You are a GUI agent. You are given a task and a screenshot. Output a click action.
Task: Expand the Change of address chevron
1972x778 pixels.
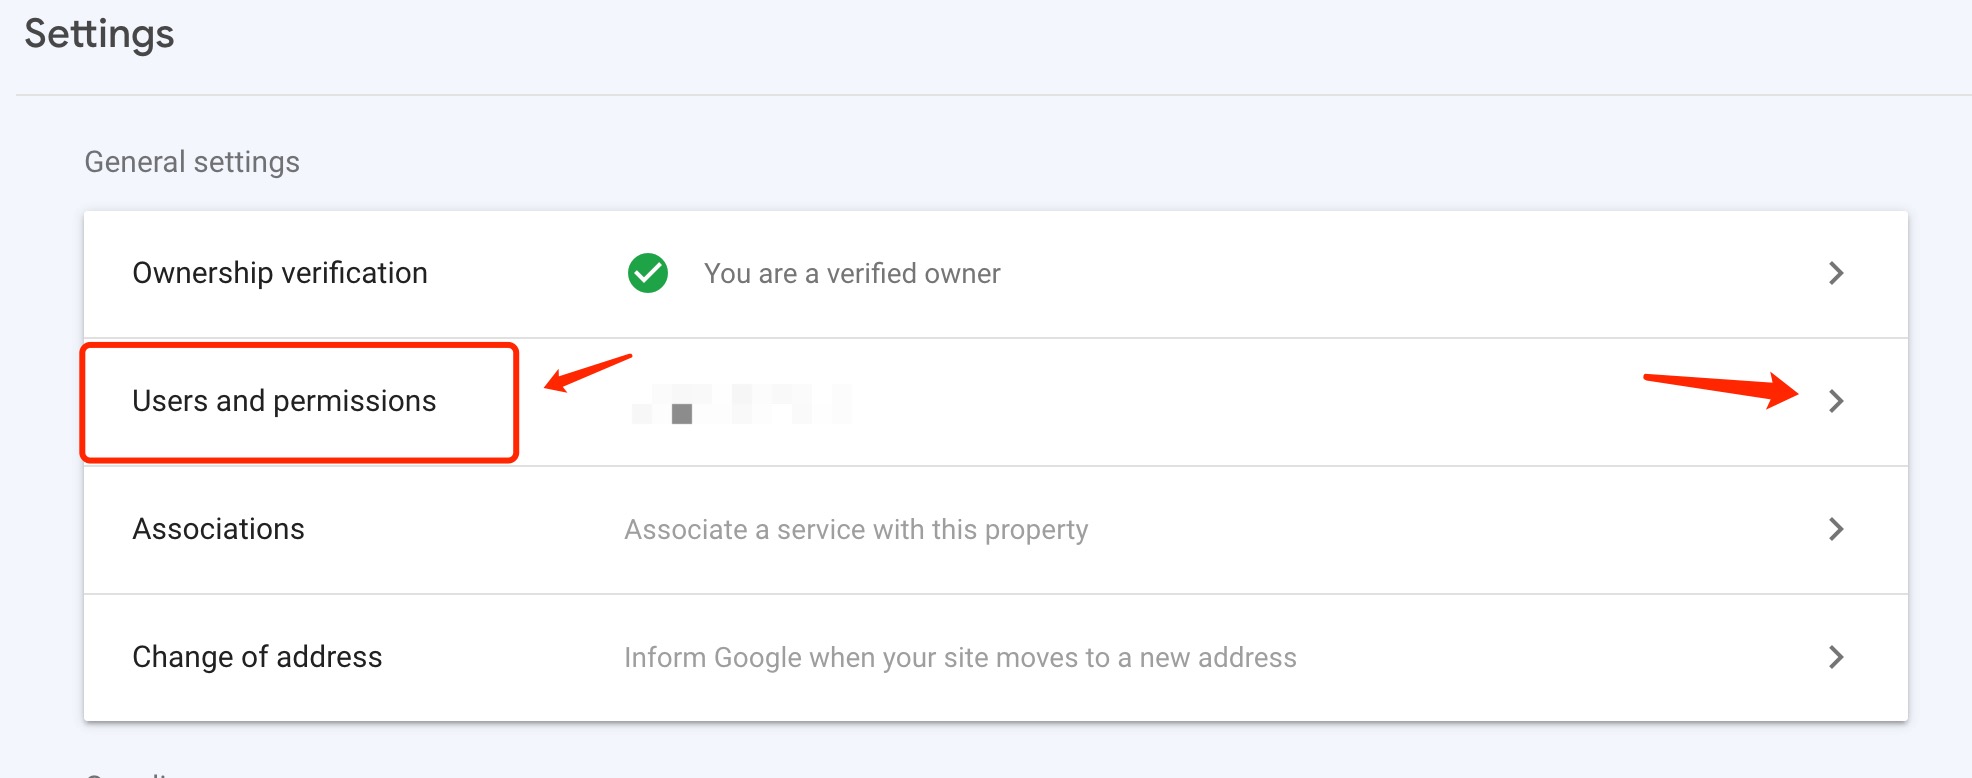(1836, 657)
